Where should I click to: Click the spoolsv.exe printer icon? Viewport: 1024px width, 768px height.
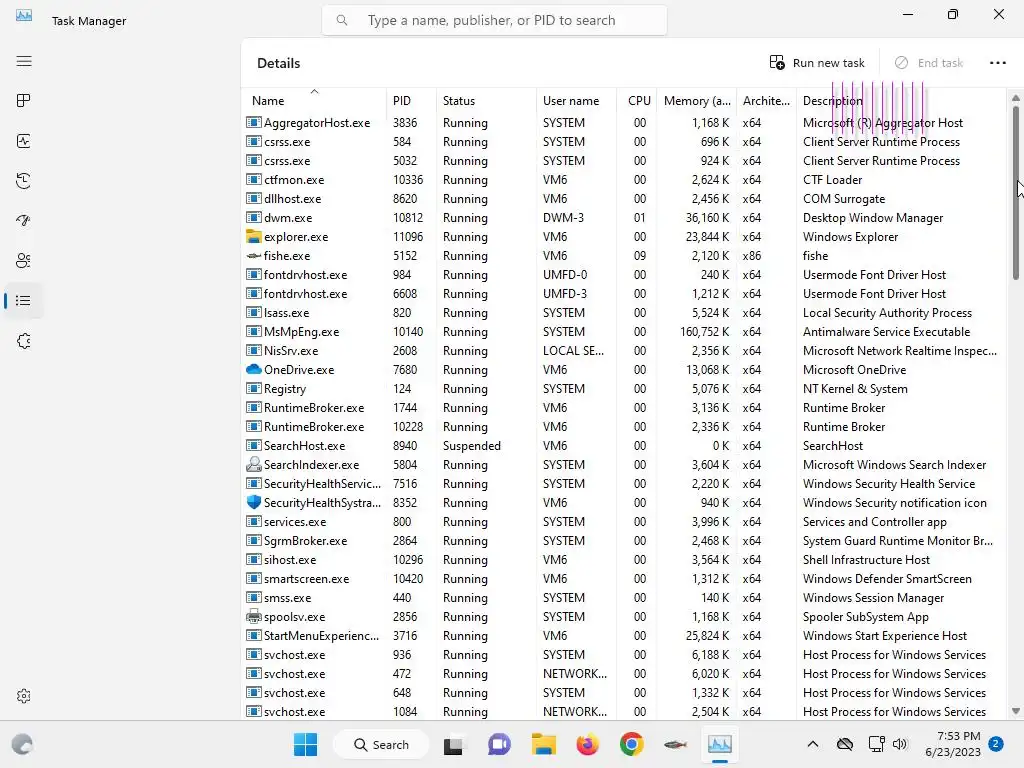253,616
